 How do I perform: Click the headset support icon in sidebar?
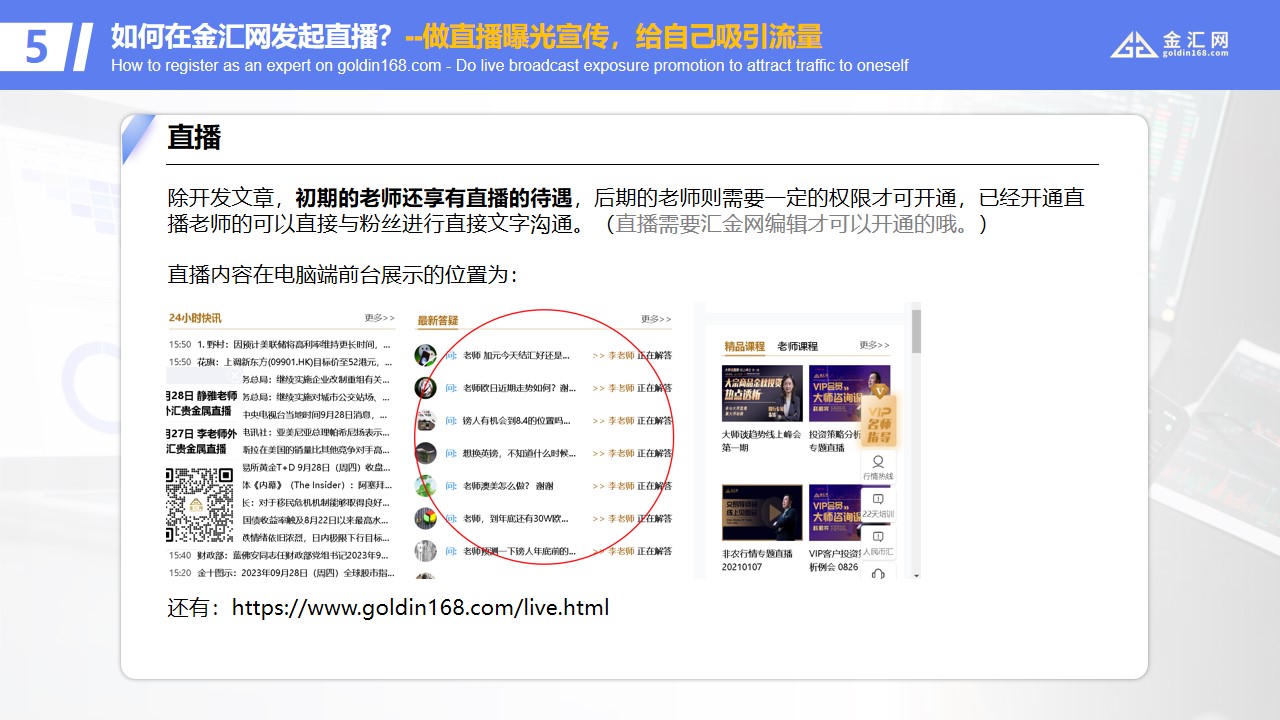click(x=878, y=572)
